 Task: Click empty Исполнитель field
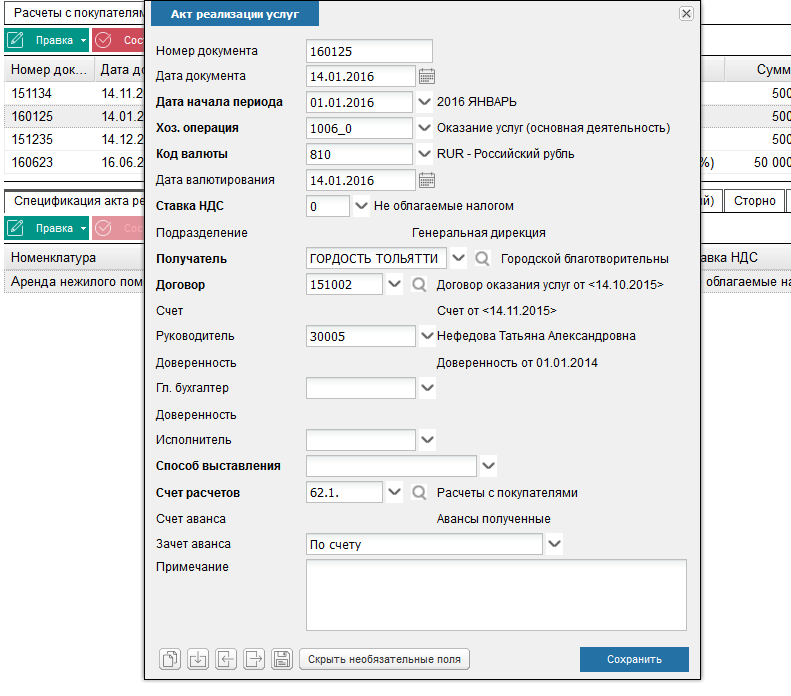(x=361, y=440)
